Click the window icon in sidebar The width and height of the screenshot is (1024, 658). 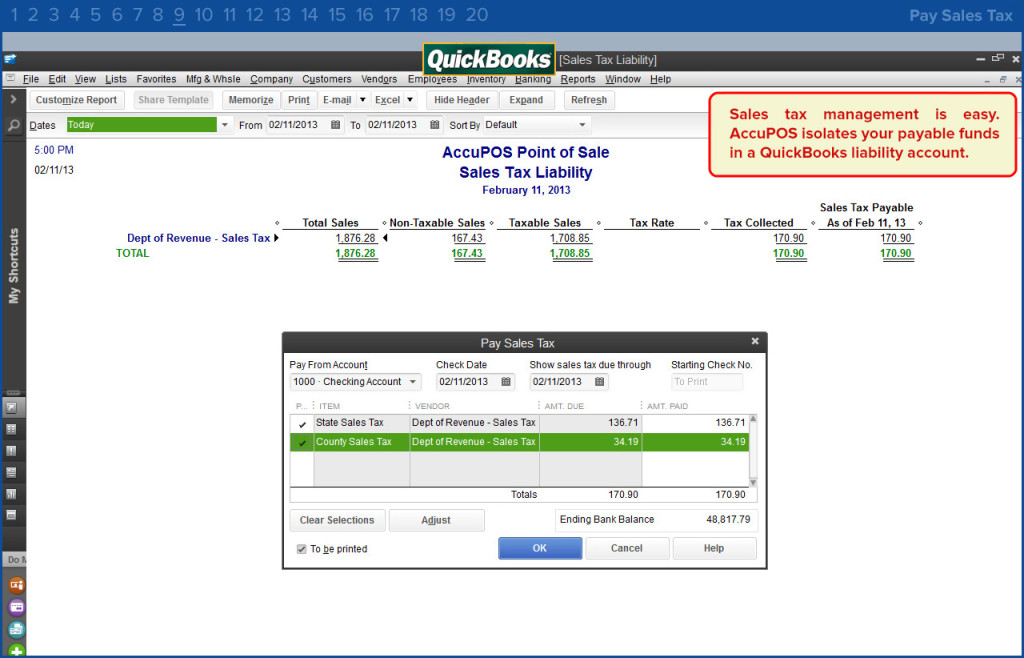point(12,515)
